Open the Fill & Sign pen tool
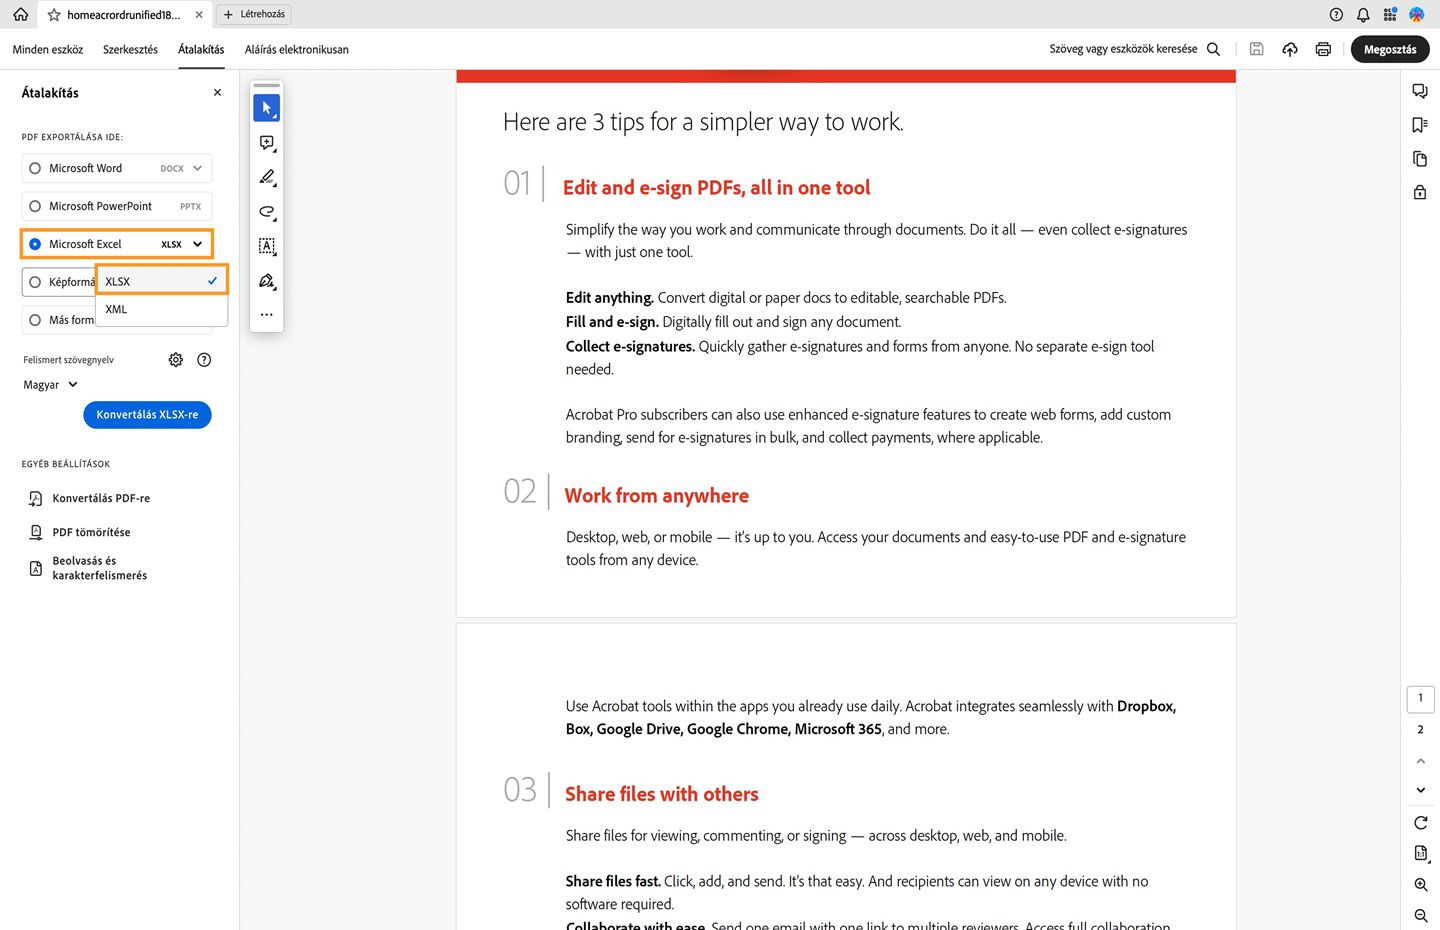Screen dimensions: 1440x930 266,281
